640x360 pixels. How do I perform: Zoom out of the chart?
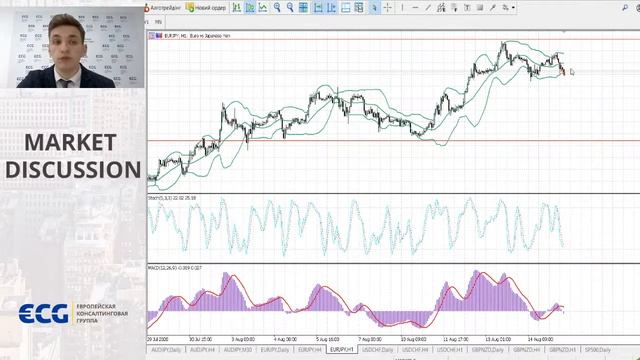(290, 7)
